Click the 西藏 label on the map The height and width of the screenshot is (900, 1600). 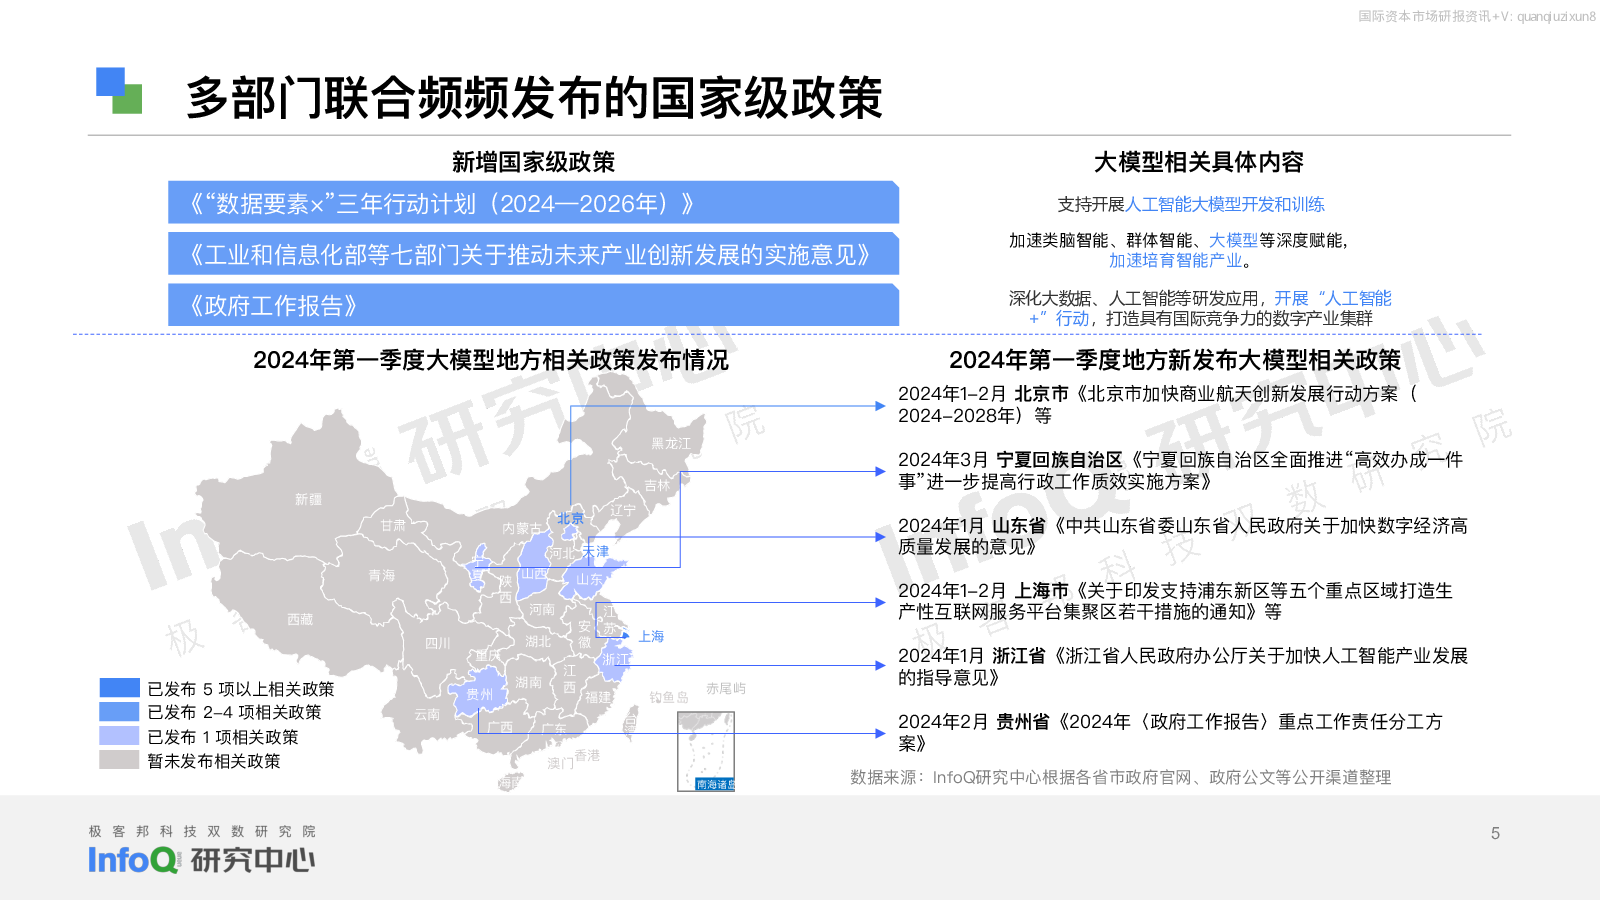coord(300,619)
